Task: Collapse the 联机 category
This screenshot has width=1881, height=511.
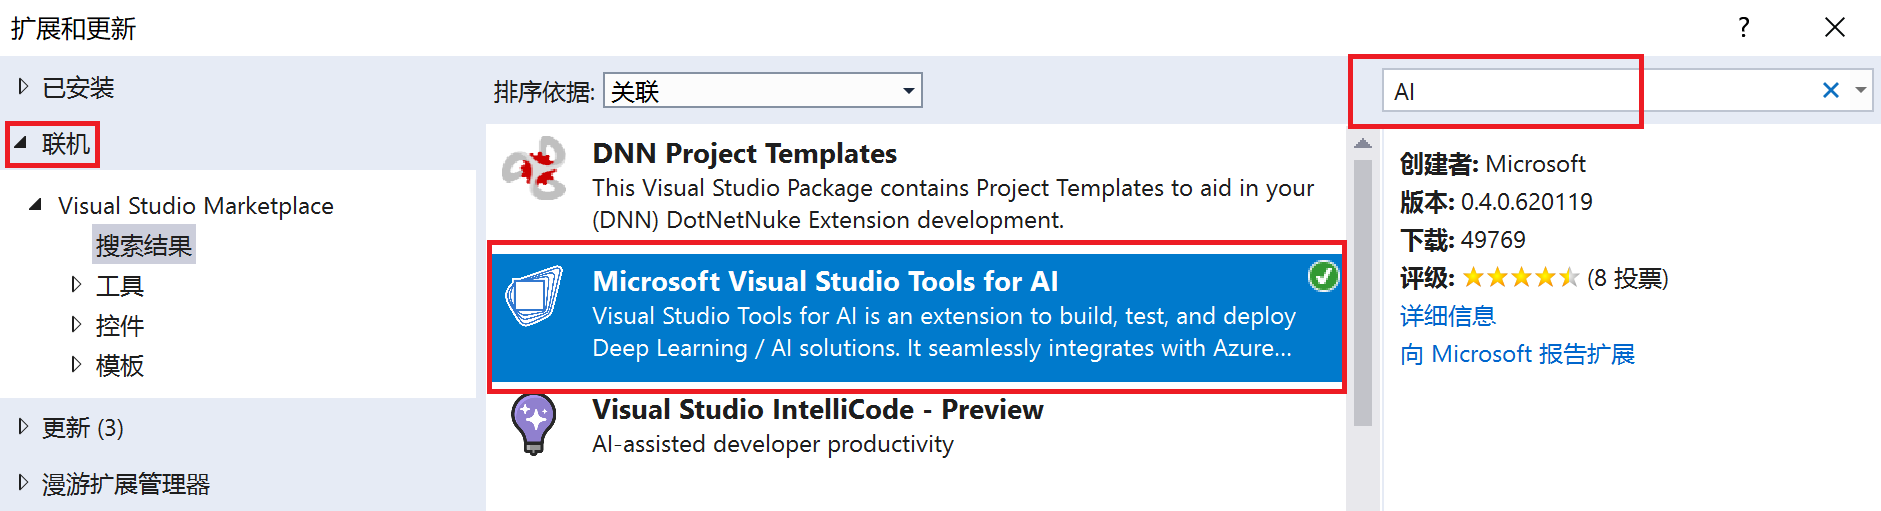Action: point(21,143)
